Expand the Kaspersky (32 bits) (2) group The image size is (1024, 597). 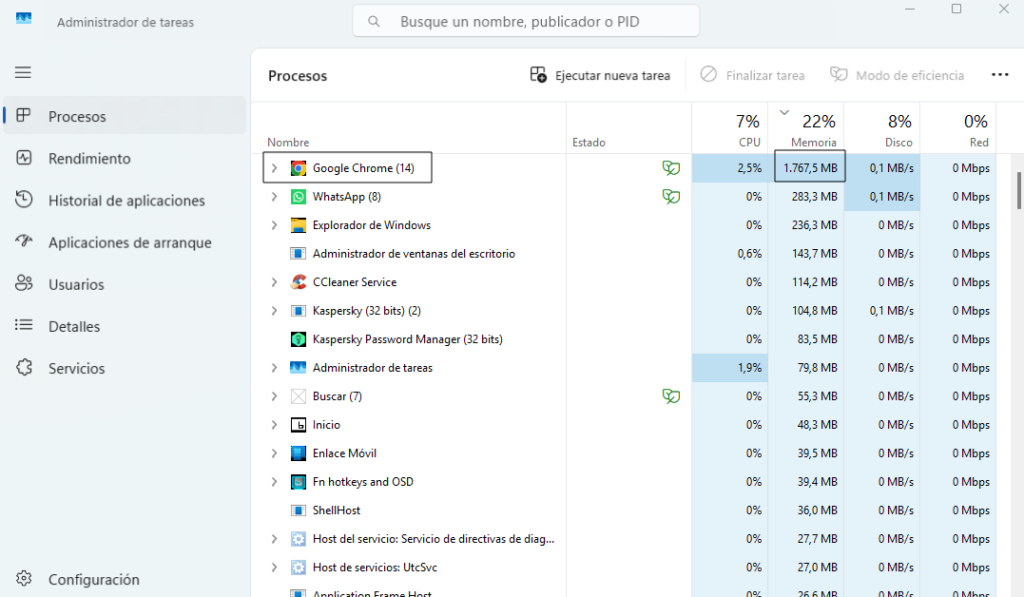point(274,311)
